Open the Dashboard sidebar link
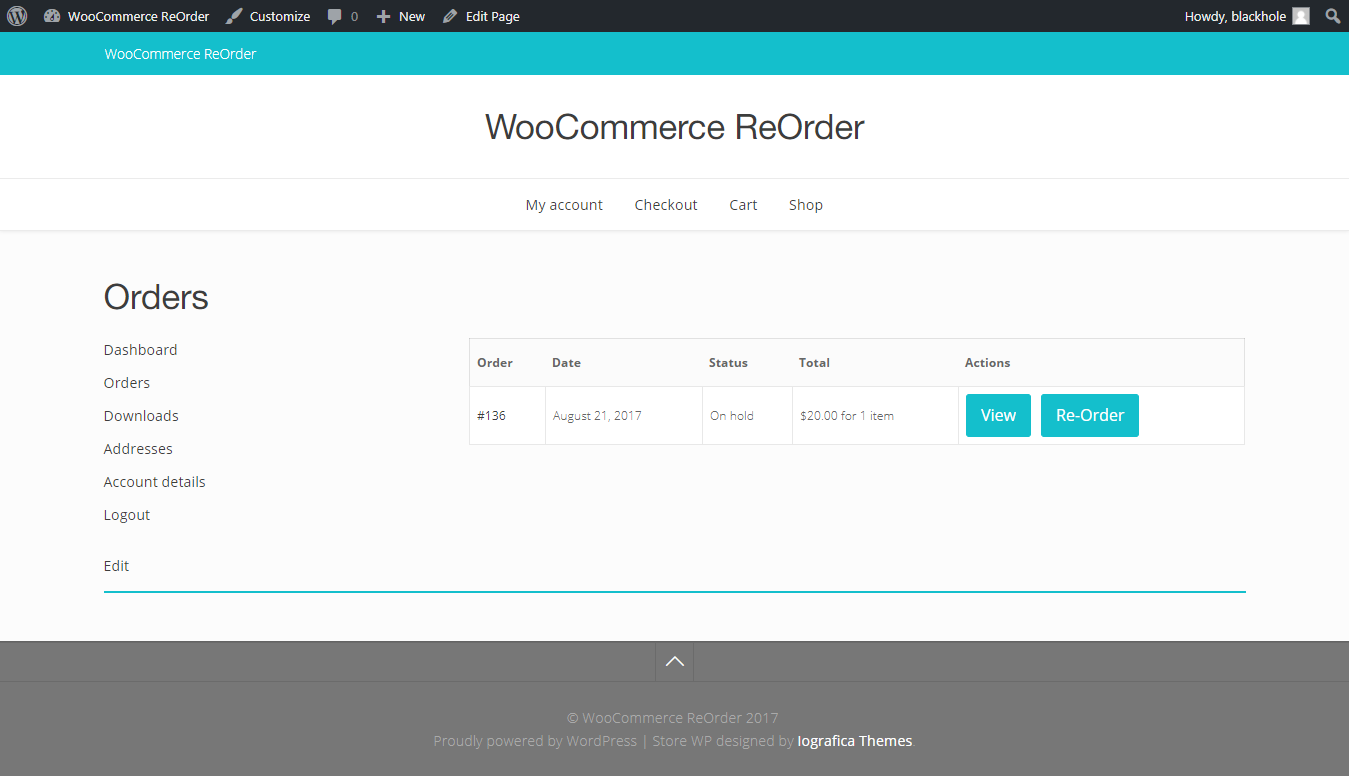This screenshot has height=776, width=1349. tap(140, 349)
